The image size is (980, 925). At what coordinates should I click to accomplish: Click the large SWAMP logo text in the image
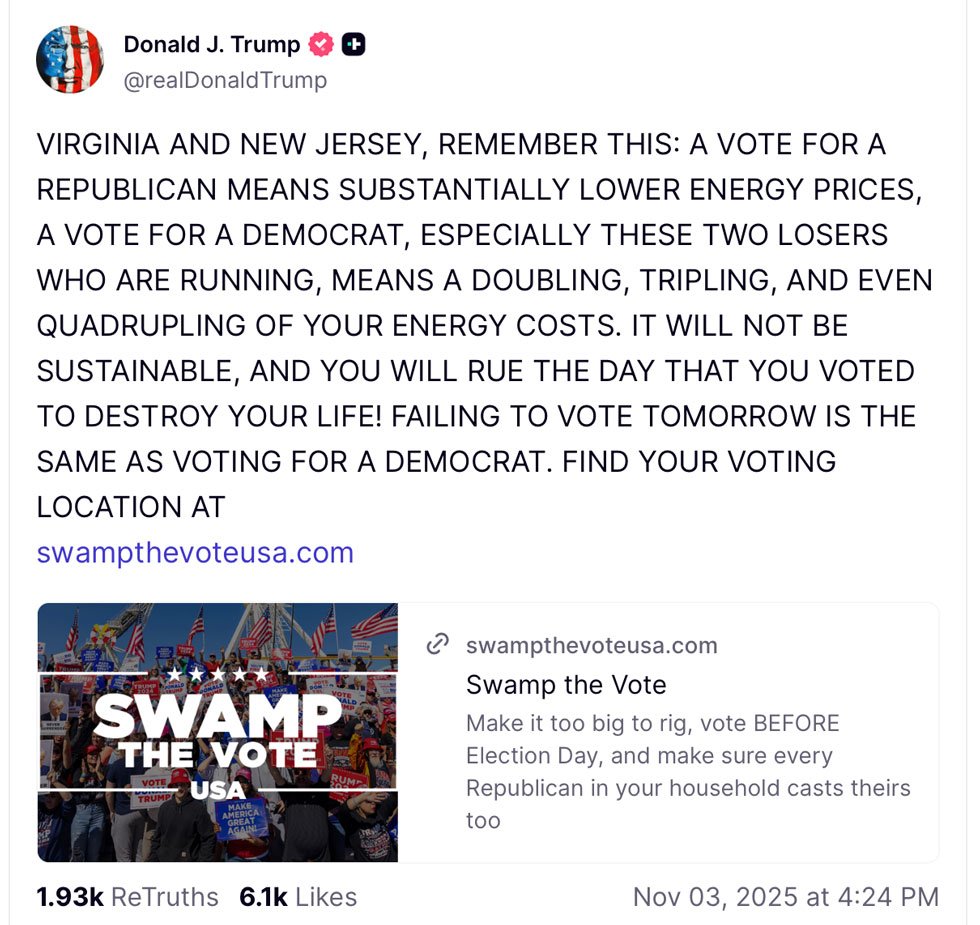(x=217, y=716)
